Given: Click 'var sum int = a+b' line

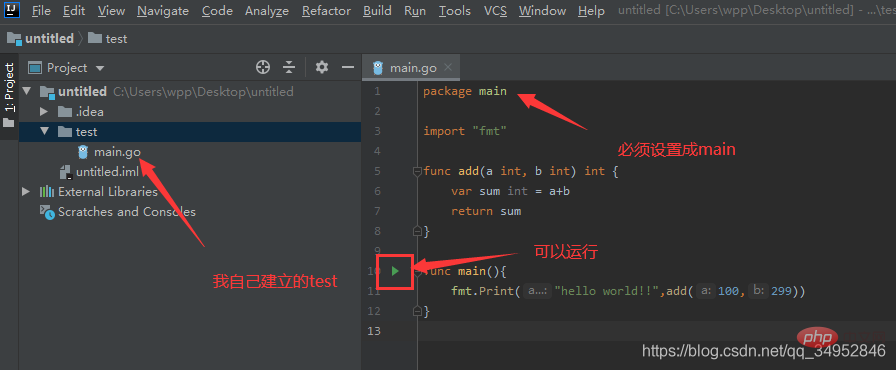Looking at the screenshot, I should point(510,191).
